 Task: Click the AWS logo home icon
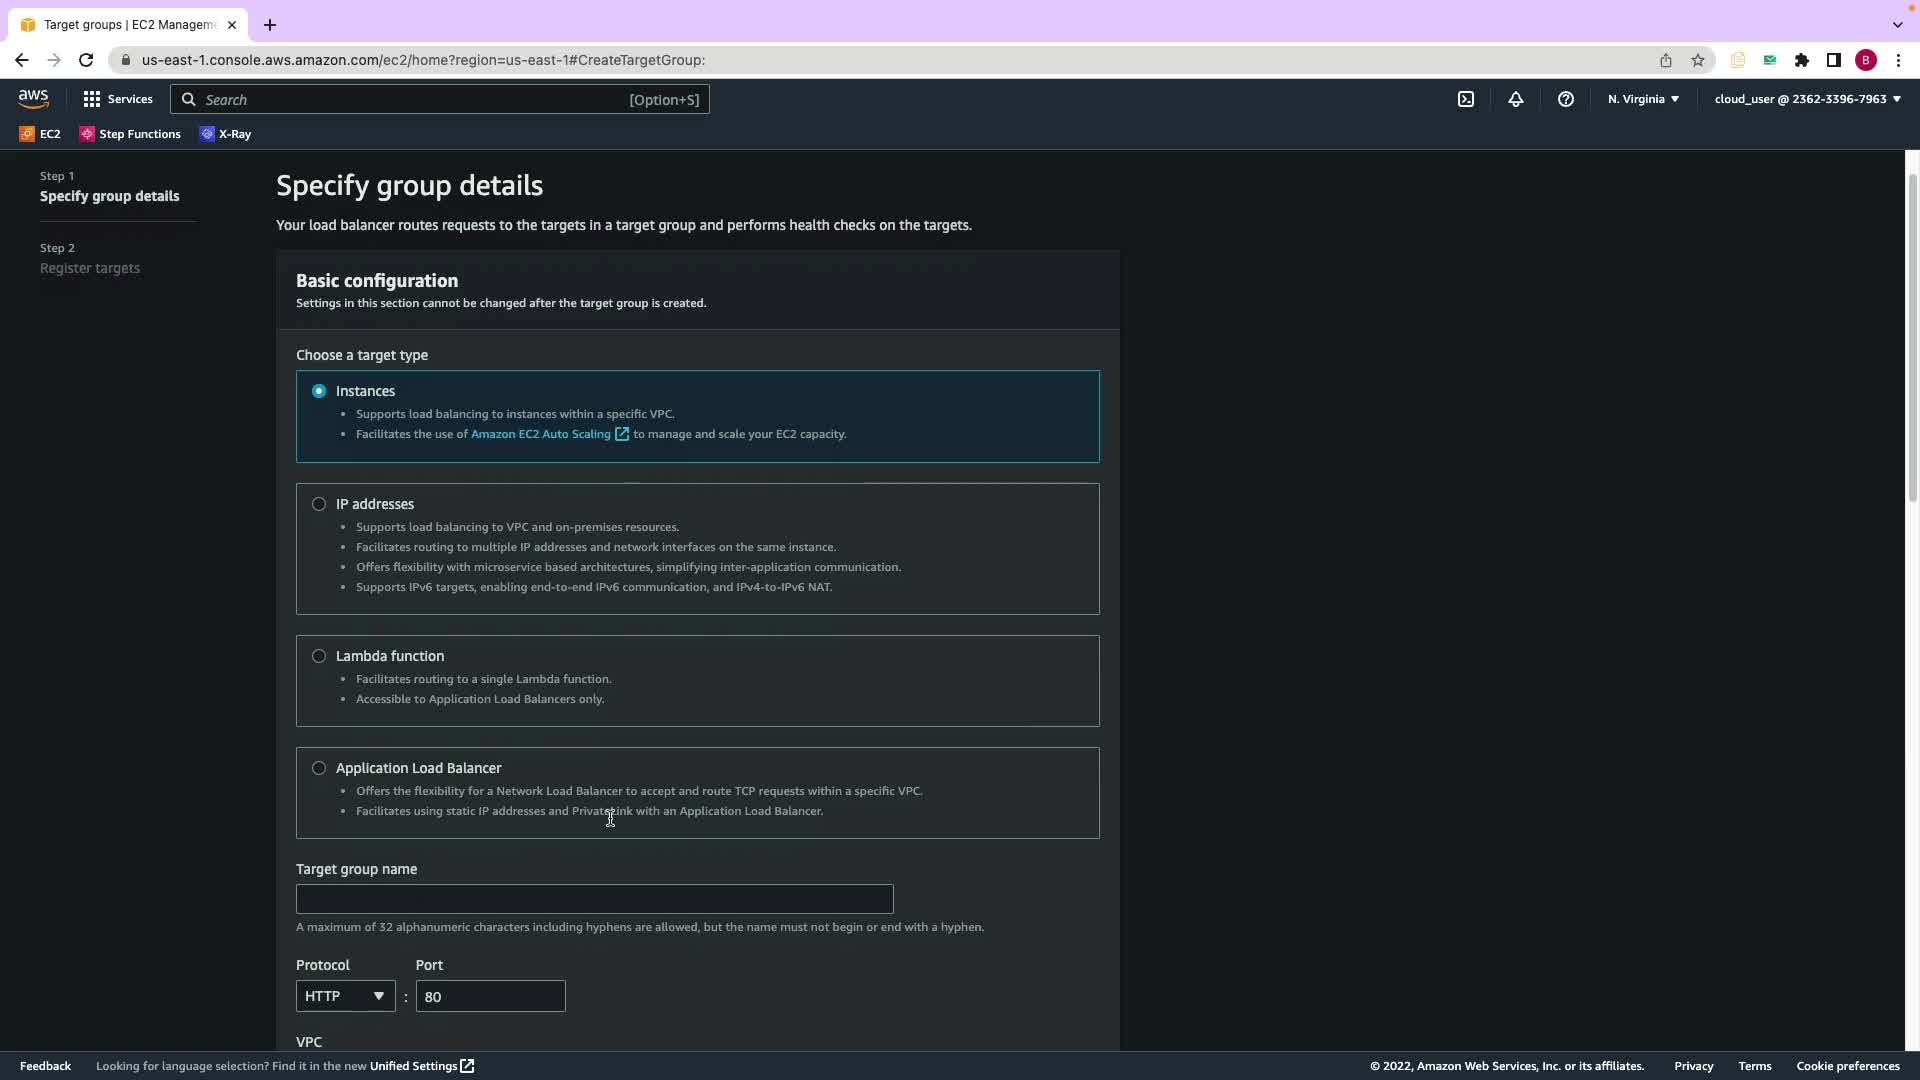(x=33, y=99)
